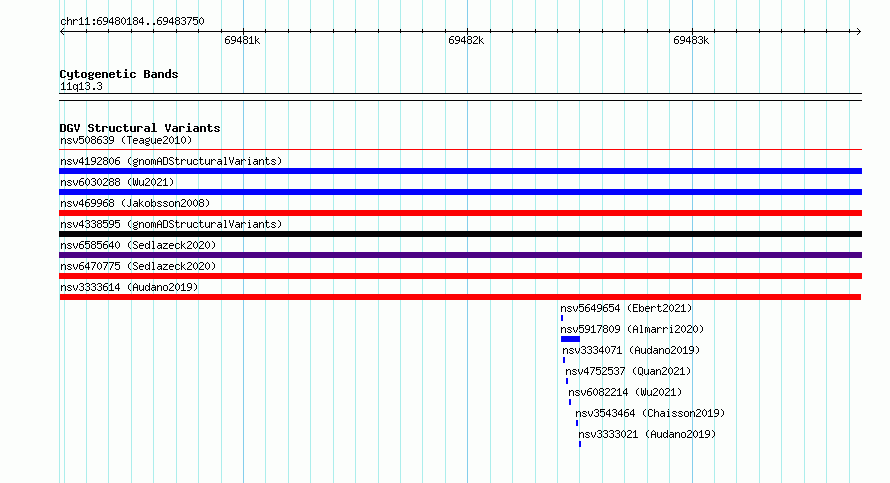Screen dimensions: 890x483
Task: Open the nsv6585640 (Sedlazeck2020) label
Action: pos(138,245)
